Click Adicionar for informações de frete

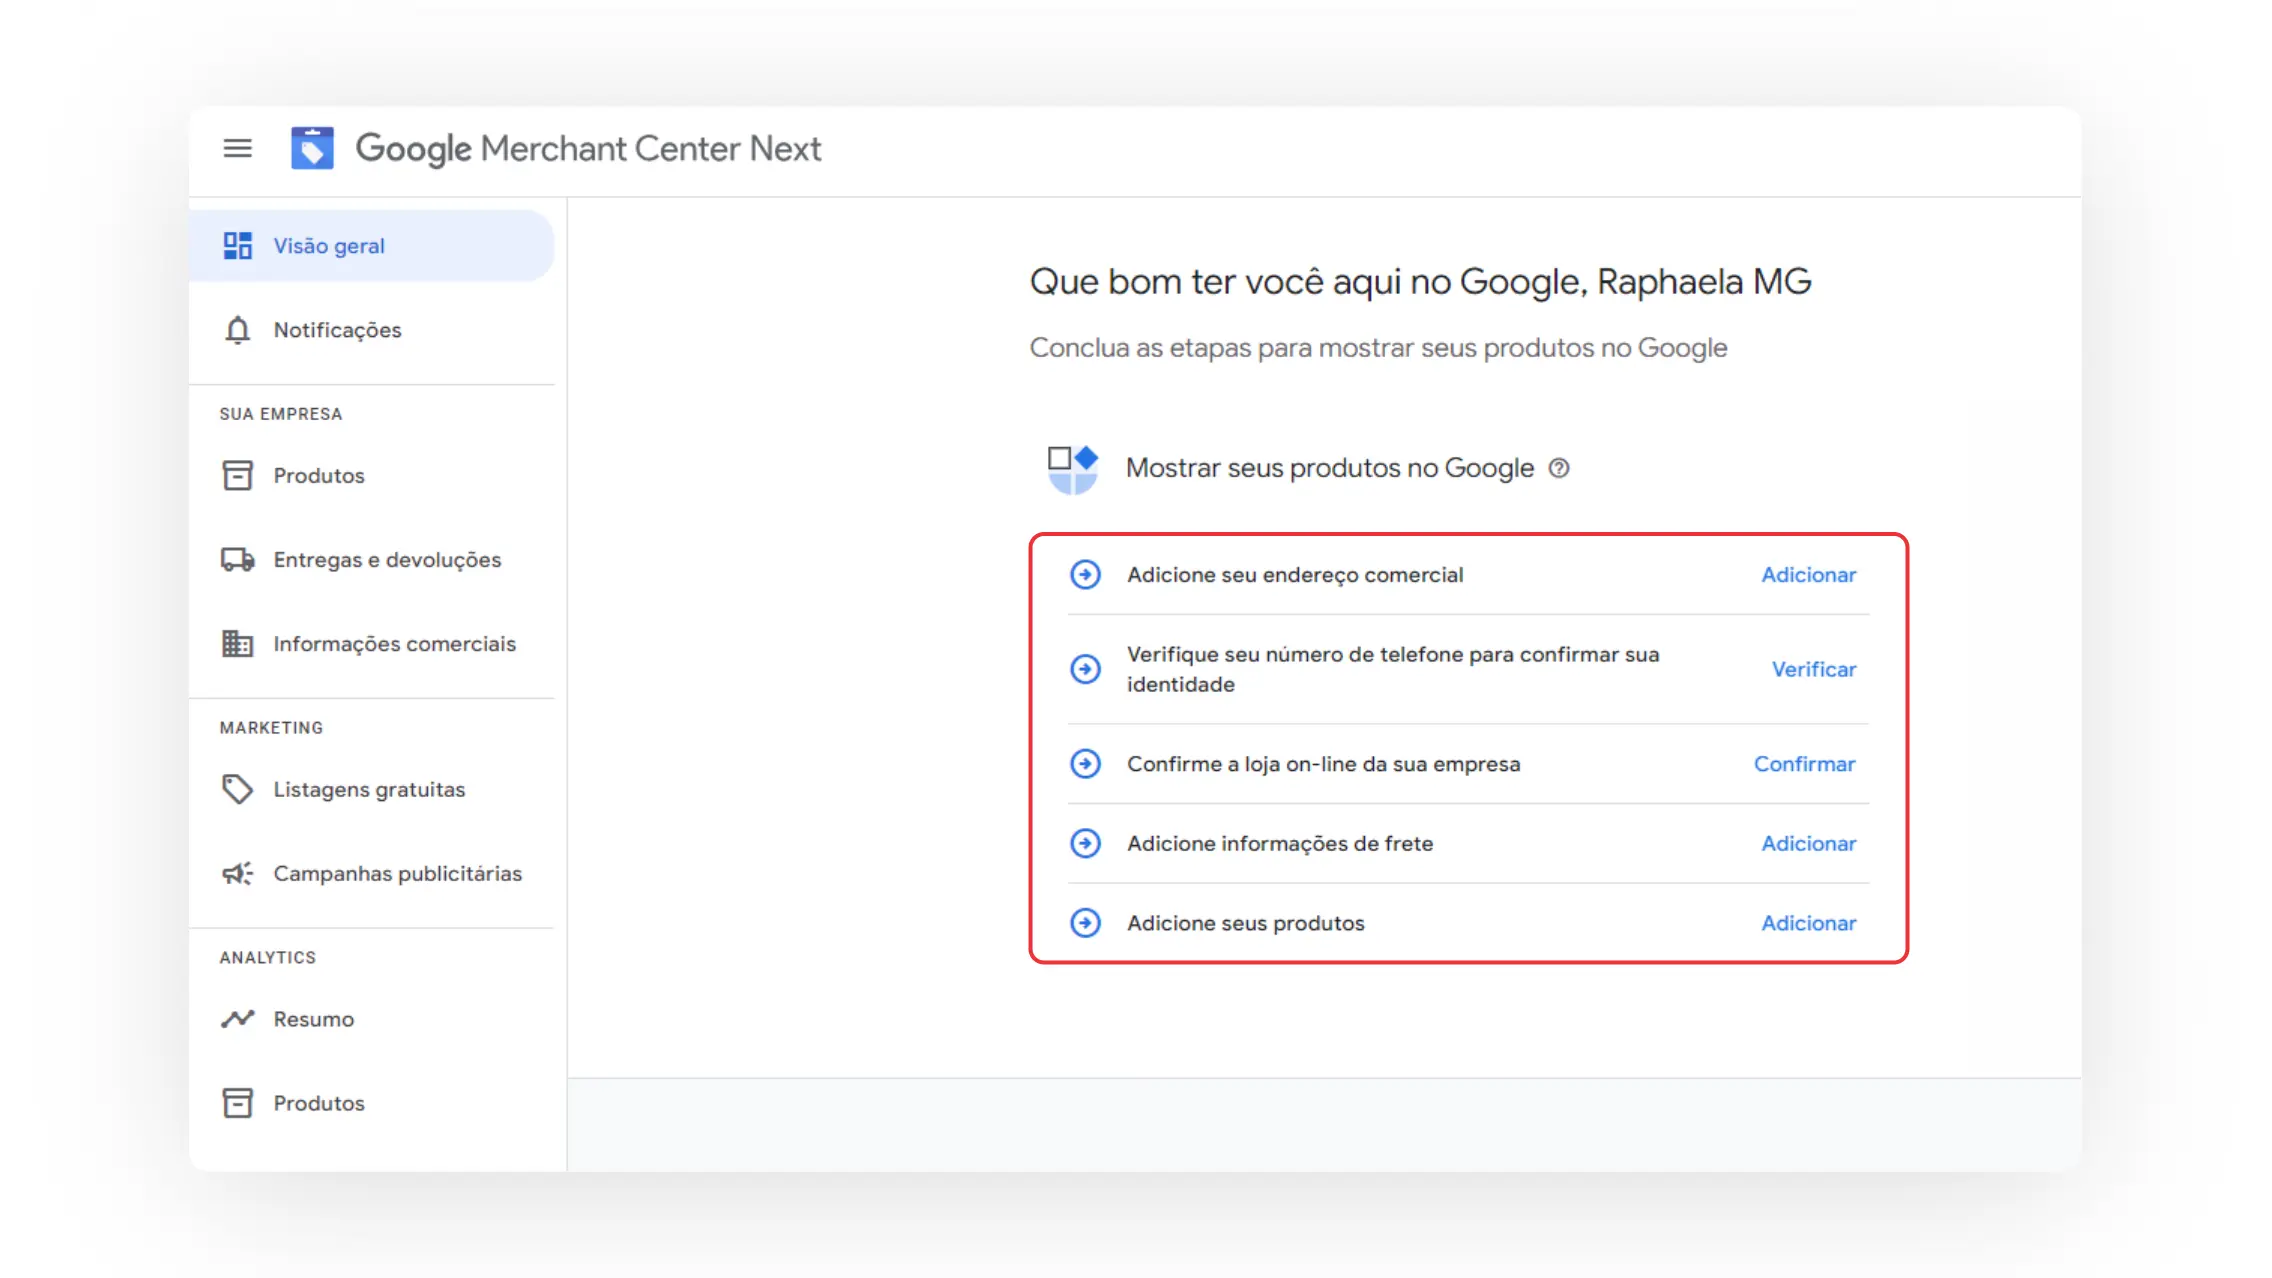tap(1807, 843)
